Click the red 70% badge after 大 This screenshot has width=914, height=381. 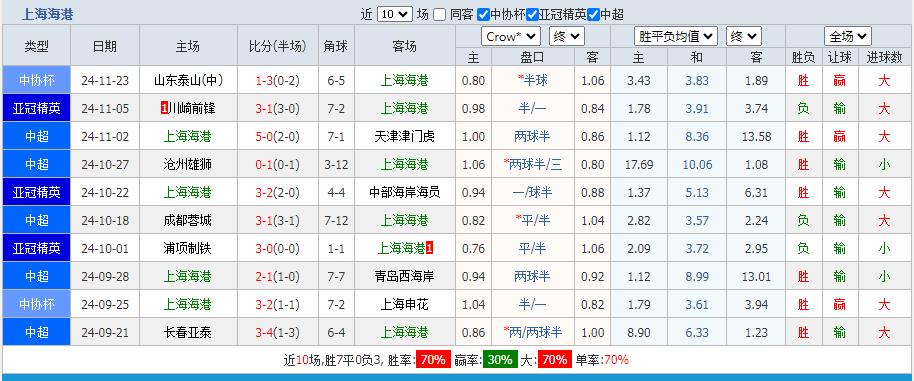[554, 359]
